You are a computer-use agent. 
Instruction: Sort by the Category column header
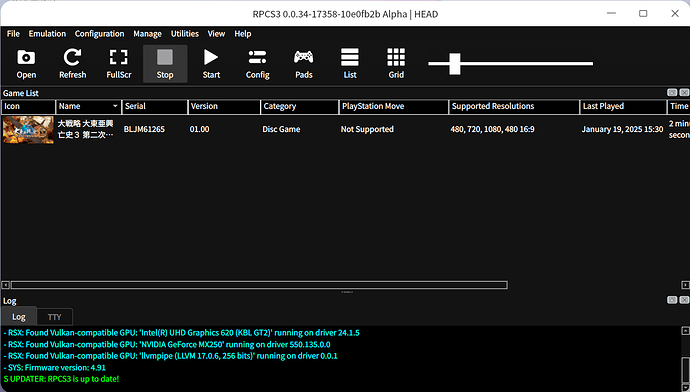(300, 106)
